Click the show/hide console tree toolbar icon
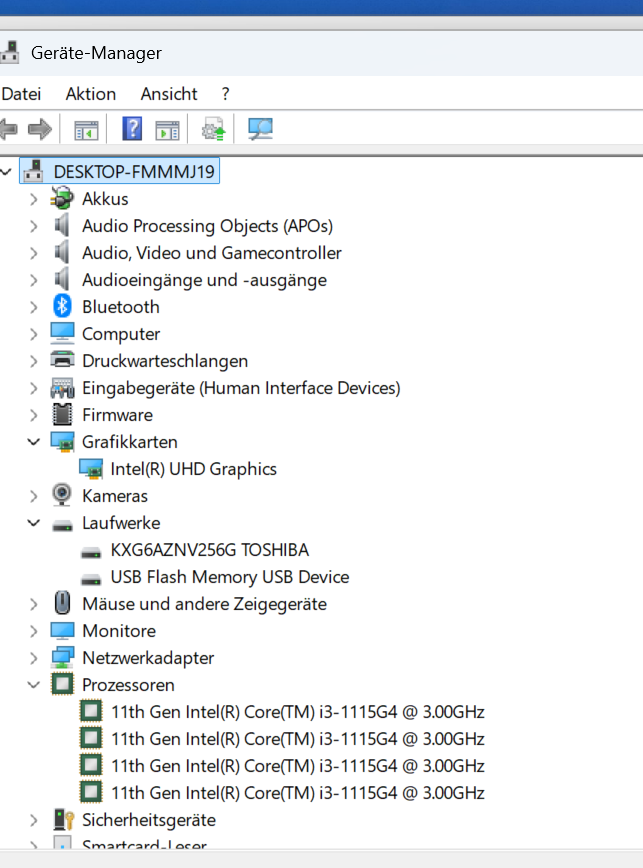 coord(86,130)
